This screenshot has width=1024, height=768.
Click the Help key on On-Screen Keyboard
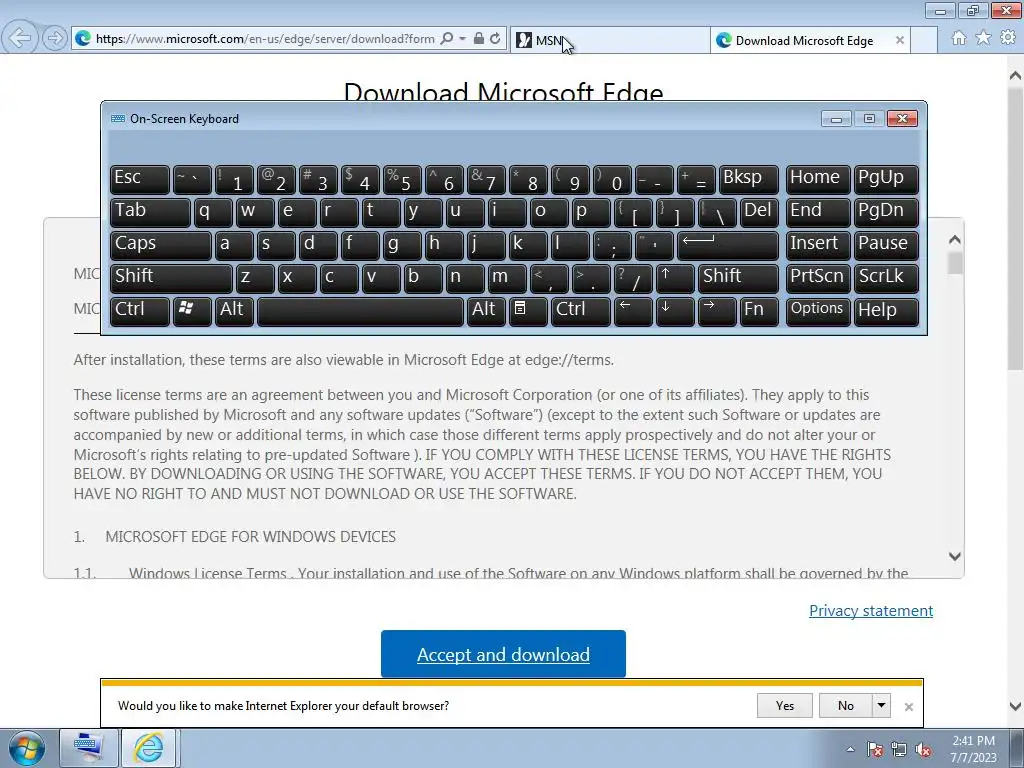886,311
